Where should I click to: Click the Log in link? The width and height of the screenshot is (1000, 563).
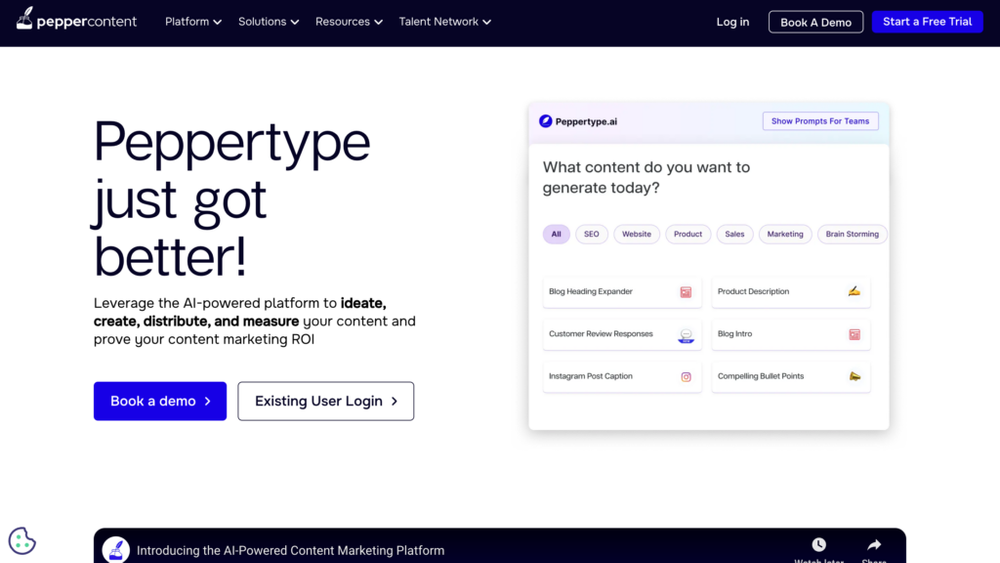click(x=733, y=22)
